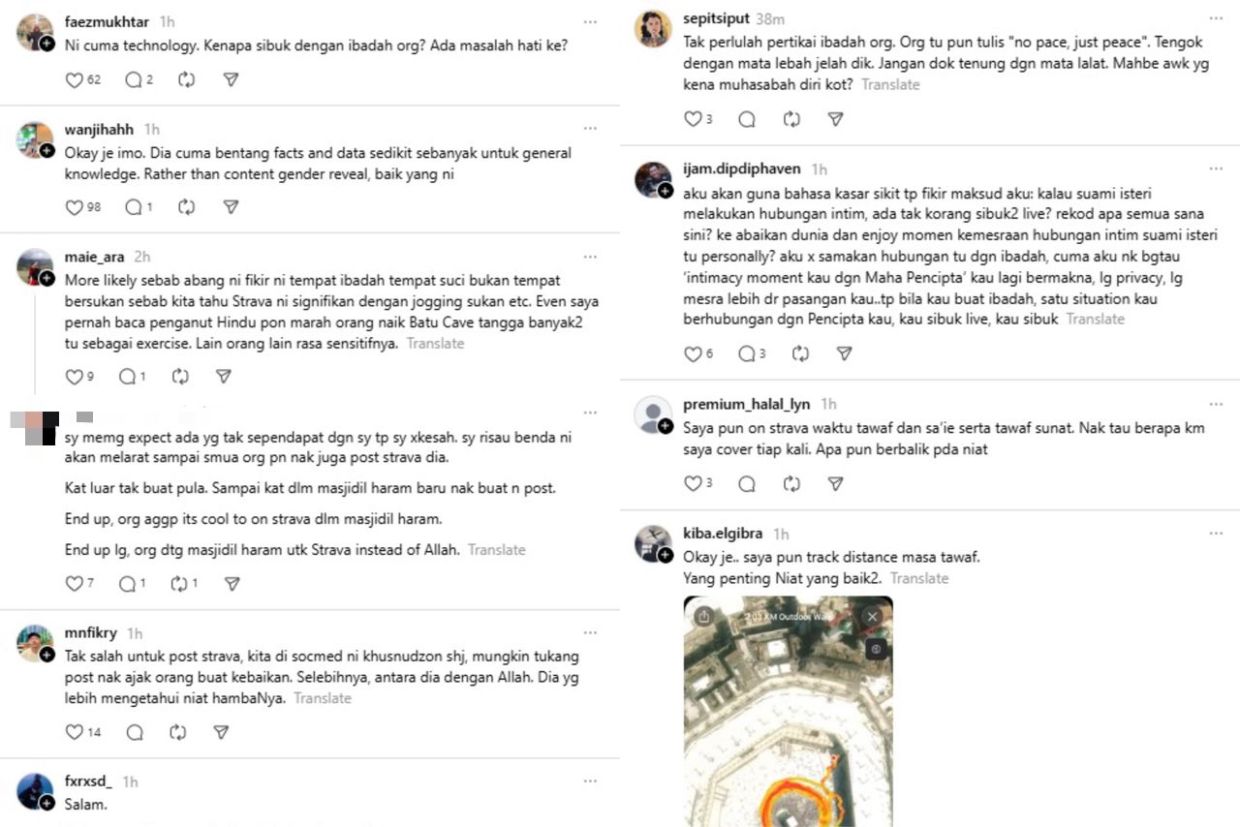Share mnfikry's comment via send icon
This screenshot has height=827, width=1240.
tap(222, 732)
